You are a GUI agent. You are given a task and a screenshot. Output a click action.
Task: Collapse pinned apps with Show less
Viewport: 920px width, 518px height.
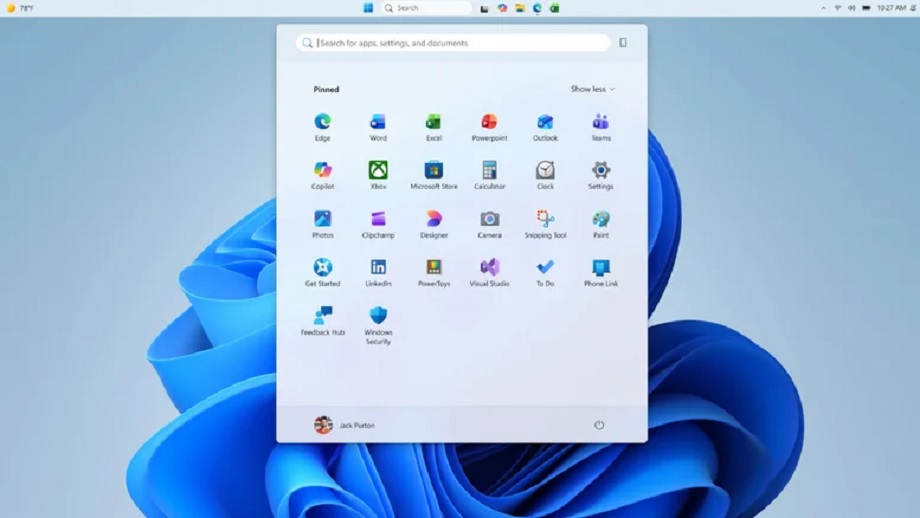[x=593, y=89]
